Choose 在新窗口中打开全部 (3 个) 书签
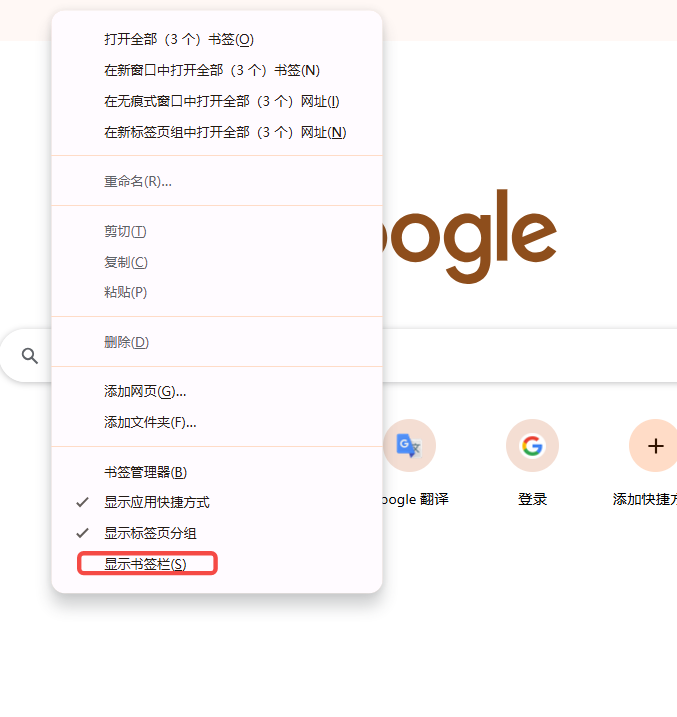 pos(217,70)
